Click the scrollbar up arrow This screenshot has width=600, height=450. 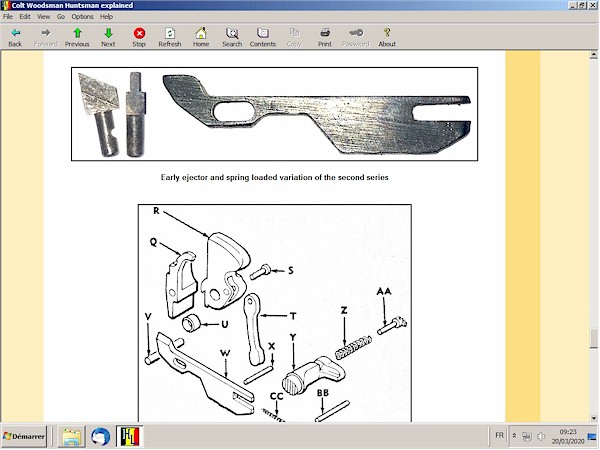pos(593,55)
